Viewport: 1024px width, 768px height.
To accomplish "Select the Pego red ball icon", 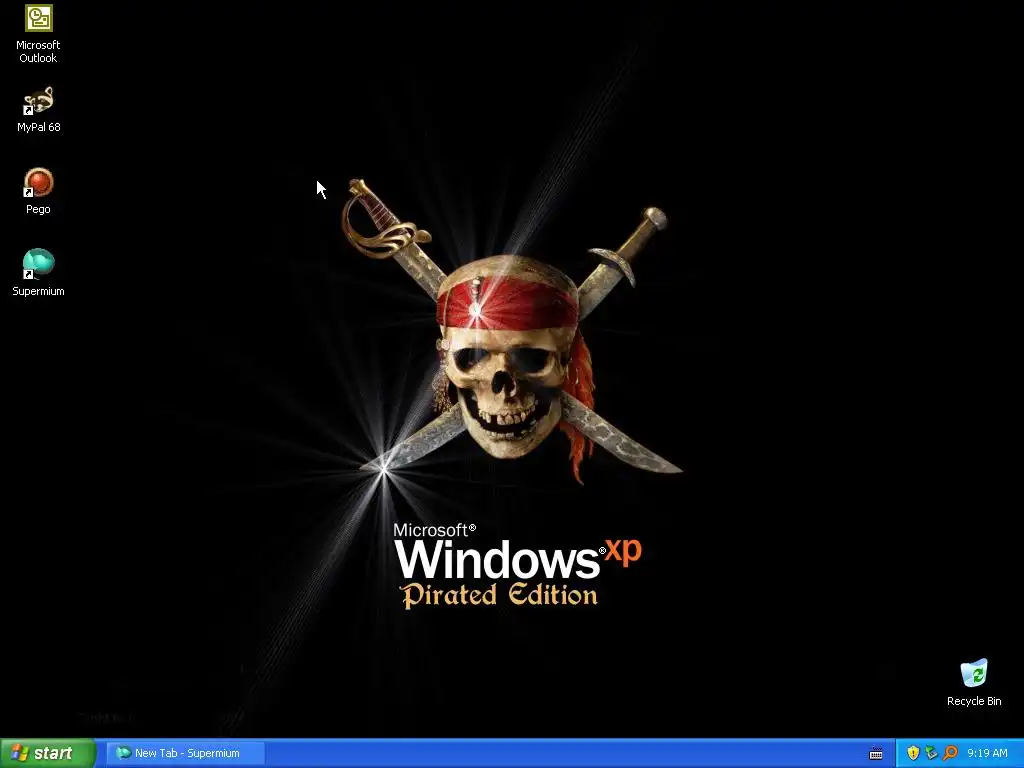I will pyautogui.click(x=39, y=183).
